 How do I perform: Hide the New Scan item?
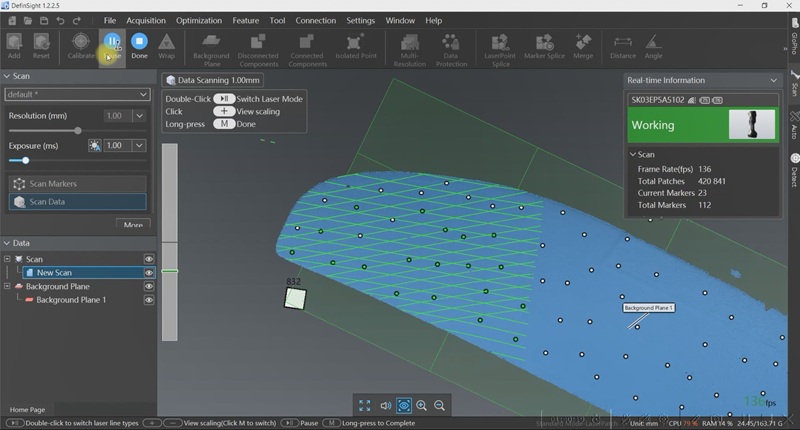point(149,272)
